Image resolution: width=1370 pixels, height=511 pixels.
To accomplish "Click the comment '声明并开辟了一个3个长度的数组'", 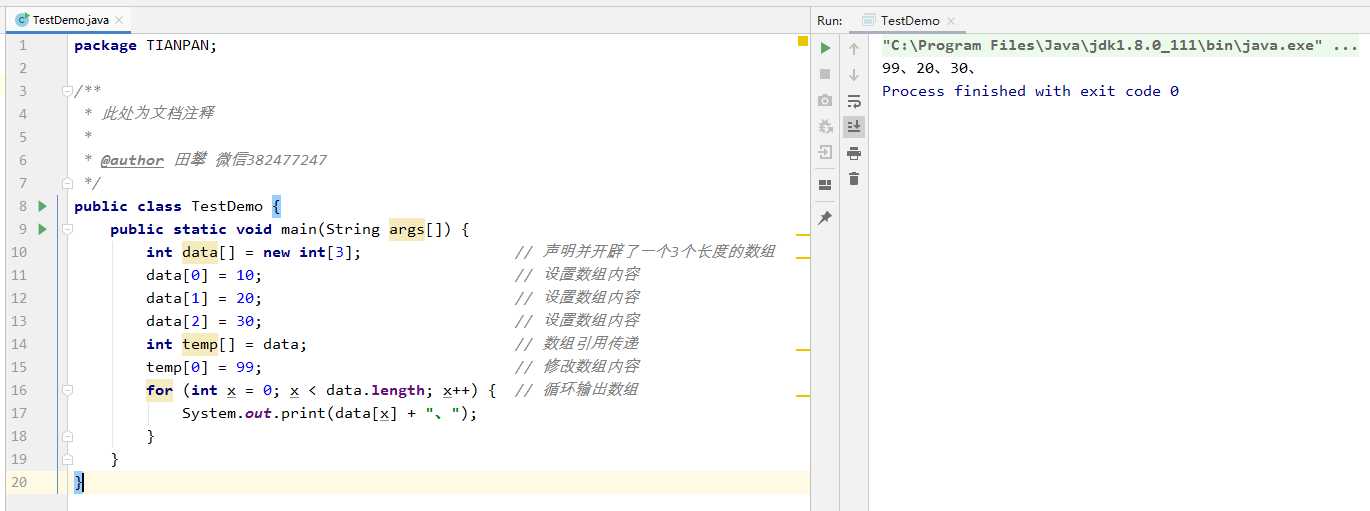I will 659,252.
